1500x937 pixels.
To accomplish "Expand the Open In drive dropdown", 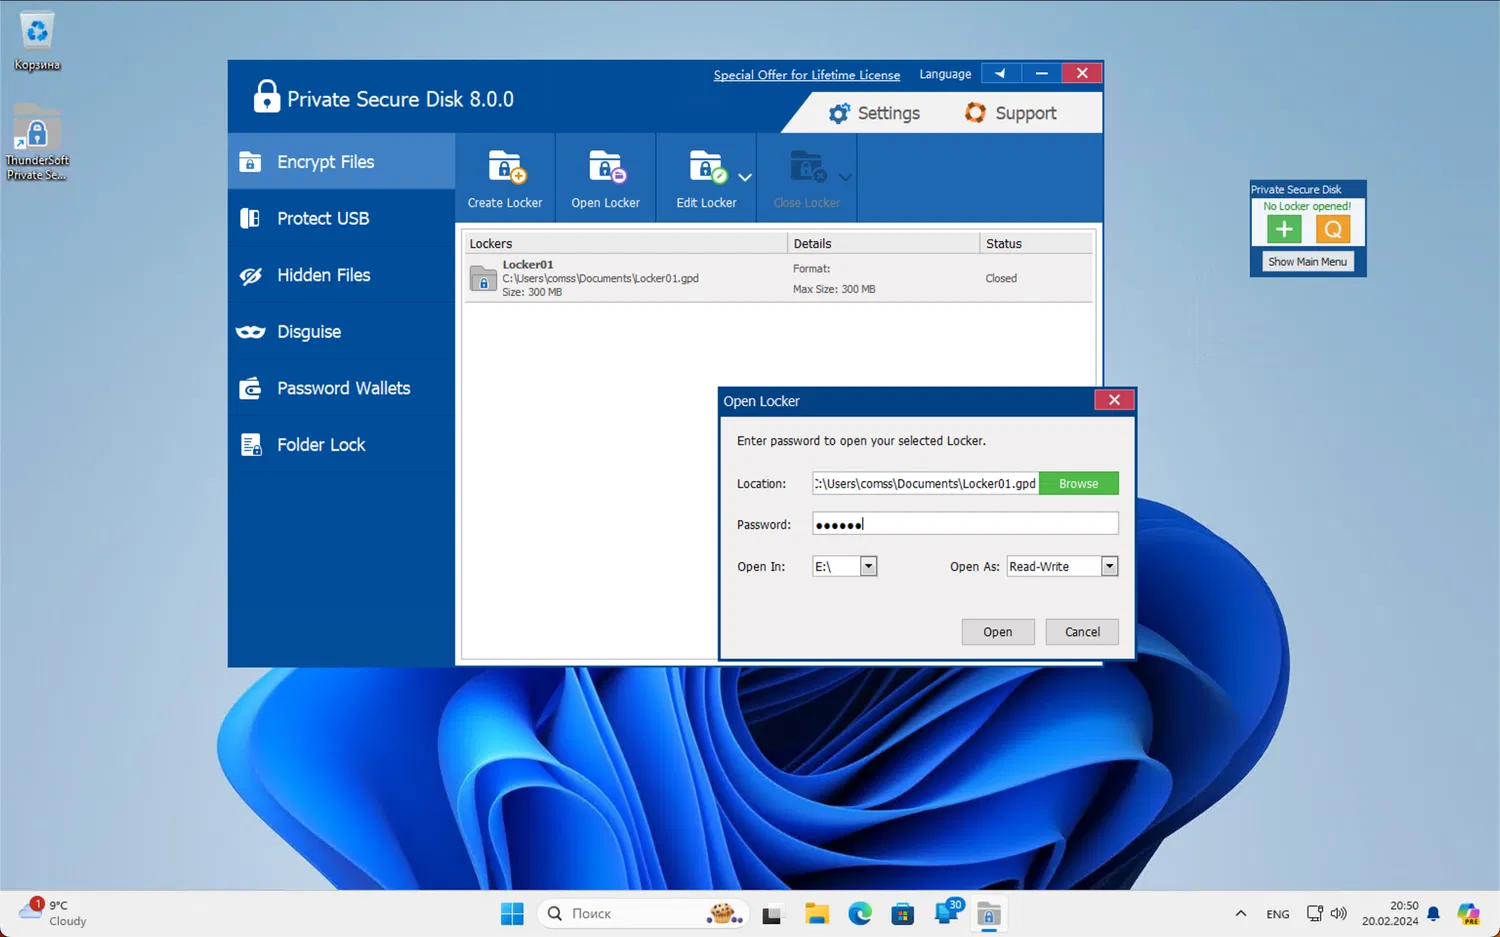I will pos(868,567).
